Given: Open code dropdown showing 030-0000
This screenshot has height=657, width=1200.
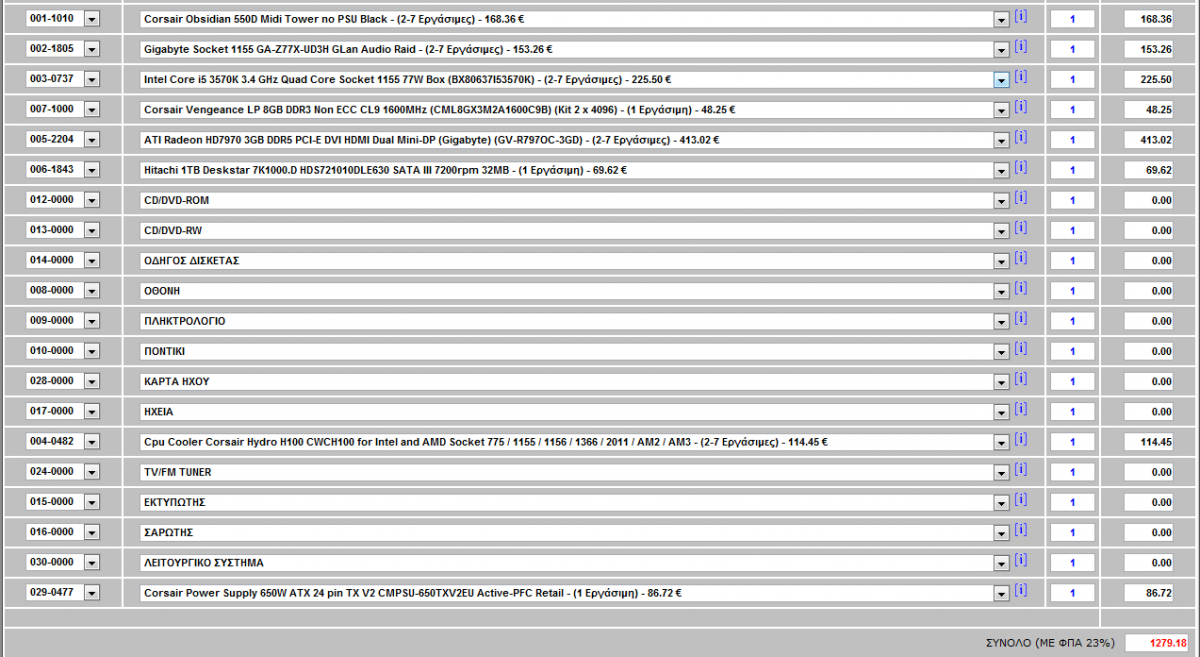Looking at the screenshot, I should point(92,563).
